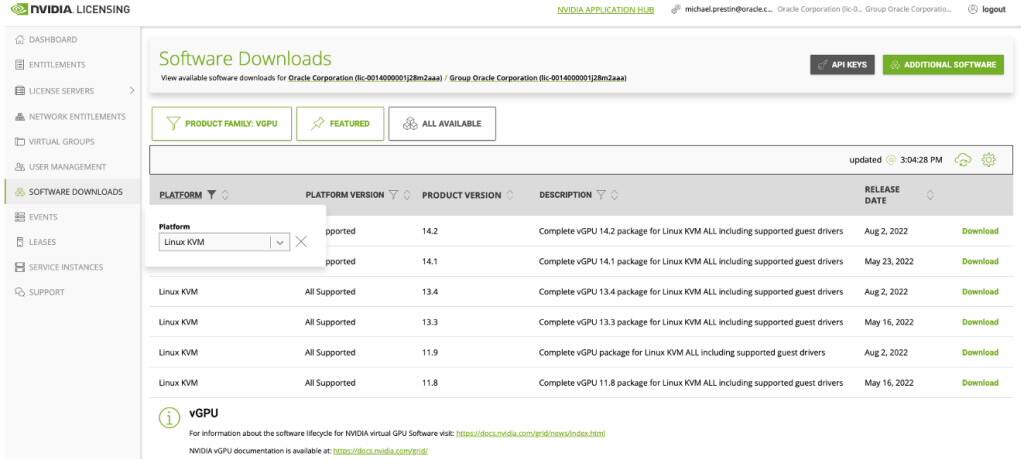Download the vGPU 13.4 package

pyautogui.click(x=980, y=292)
